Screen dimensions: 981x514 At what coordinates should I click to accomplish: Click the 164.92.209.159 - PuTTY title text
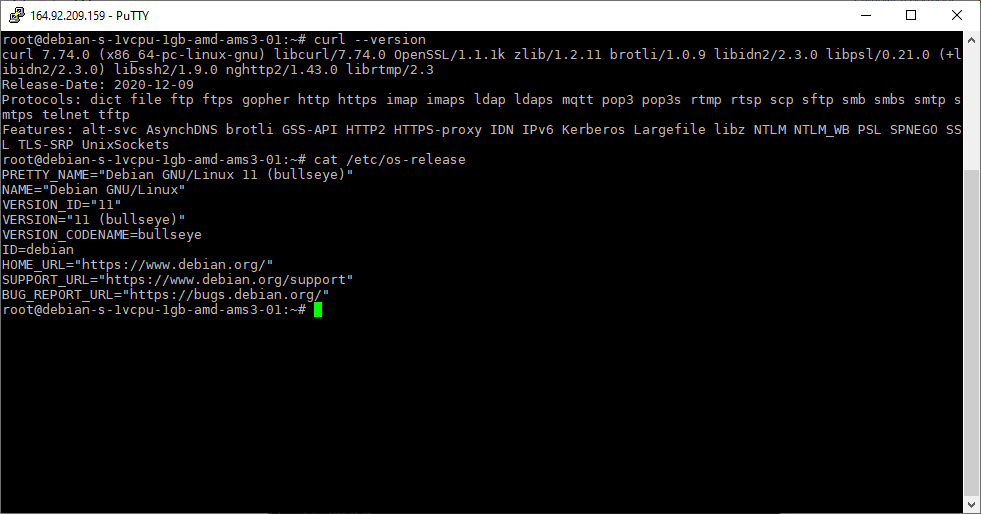coord(89,16)
